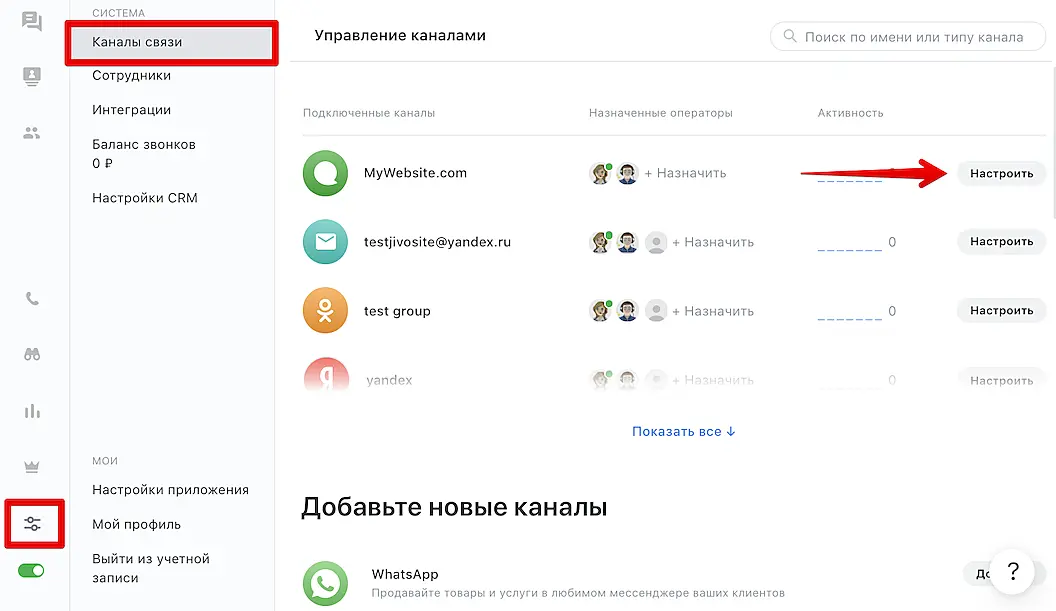
Task: Click the Назначенные операторы column header
Action: coord(661,112)
